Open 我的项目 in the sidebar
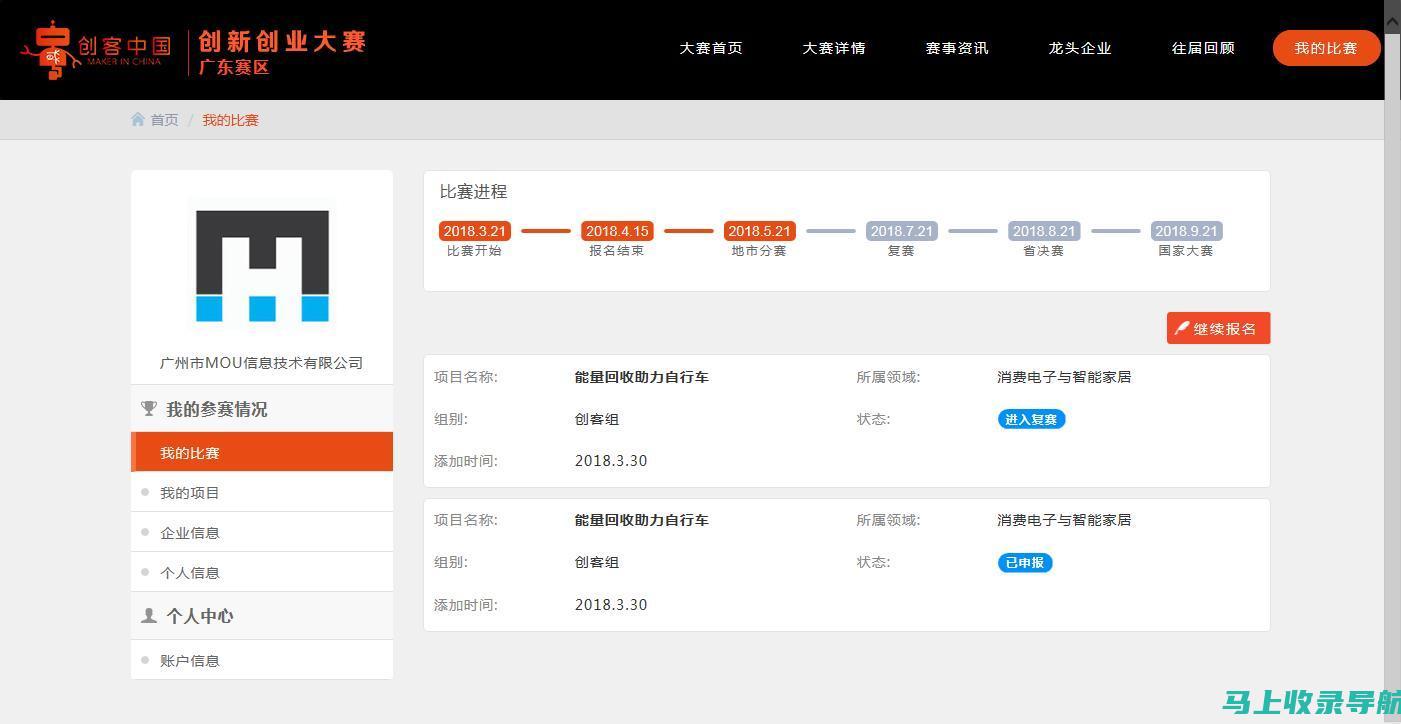 tap(262, 492)
